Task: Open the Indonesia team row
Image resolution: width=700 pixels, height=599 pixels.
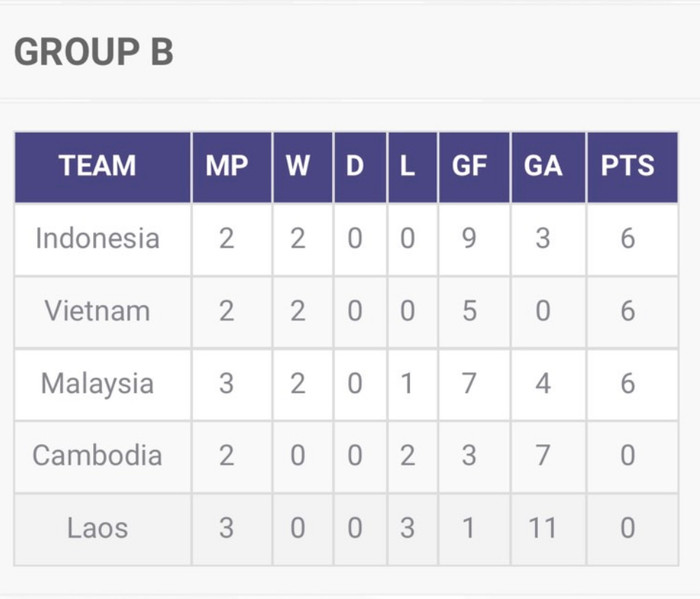Action: tap(97, 239)
